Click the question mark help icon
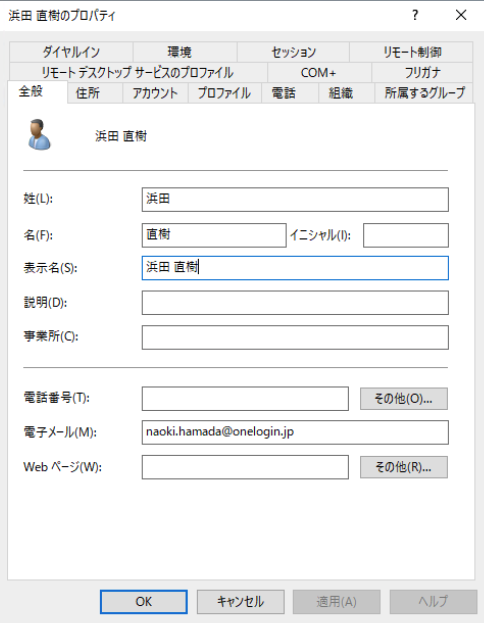 coord(415,15)
